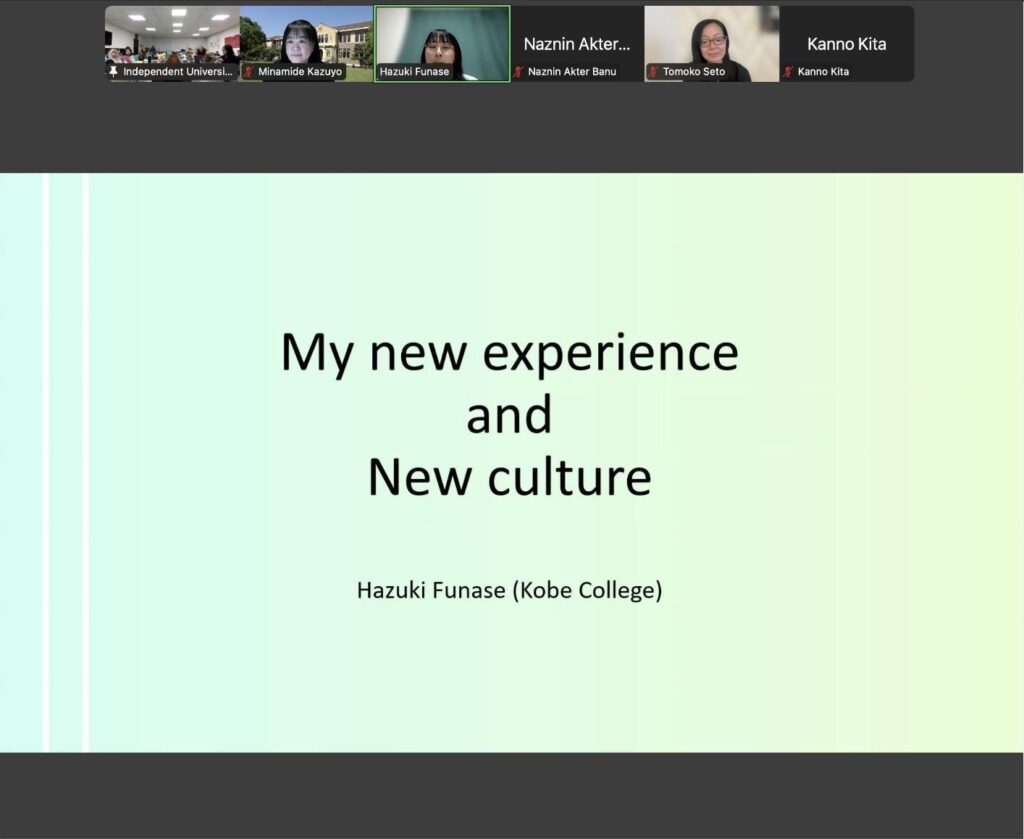Screen dimensions: 1024x839
Task: Click the 'Naznin Akter Banu' name label
Action: pyautogui.click(x=572, y=72)
